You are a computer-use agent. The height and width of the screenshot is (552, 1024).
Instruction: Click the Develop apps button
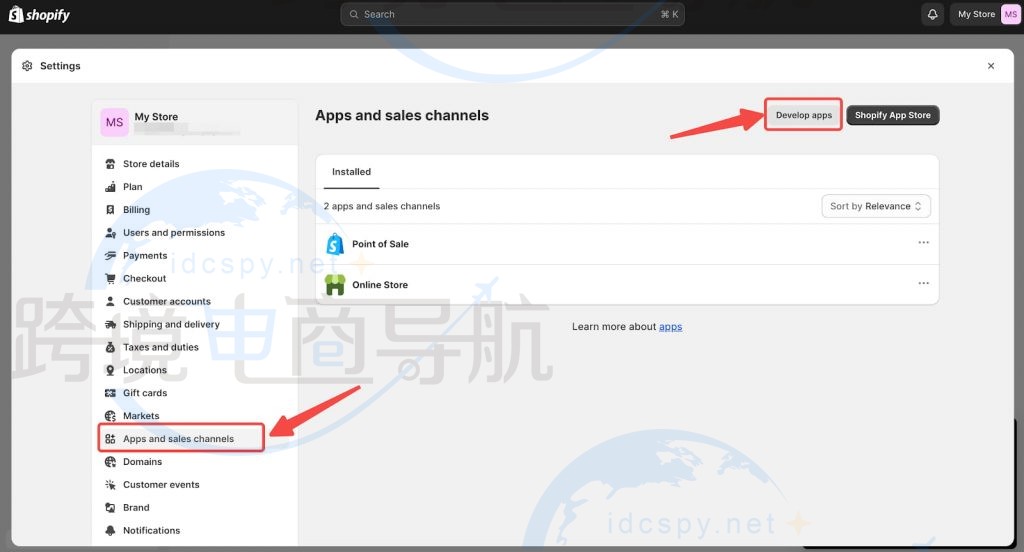pyautogui.click(x=803, y=115)
